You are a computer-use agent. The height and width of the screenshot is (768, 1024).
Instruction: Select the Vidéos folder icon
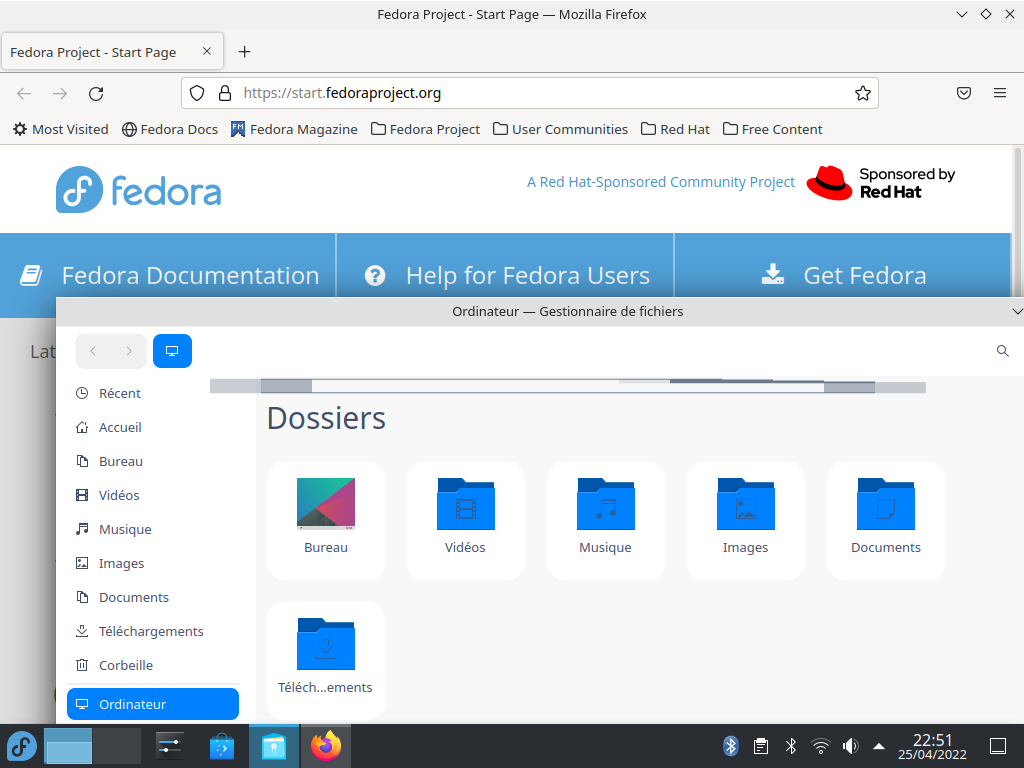(x=466, y=504)
